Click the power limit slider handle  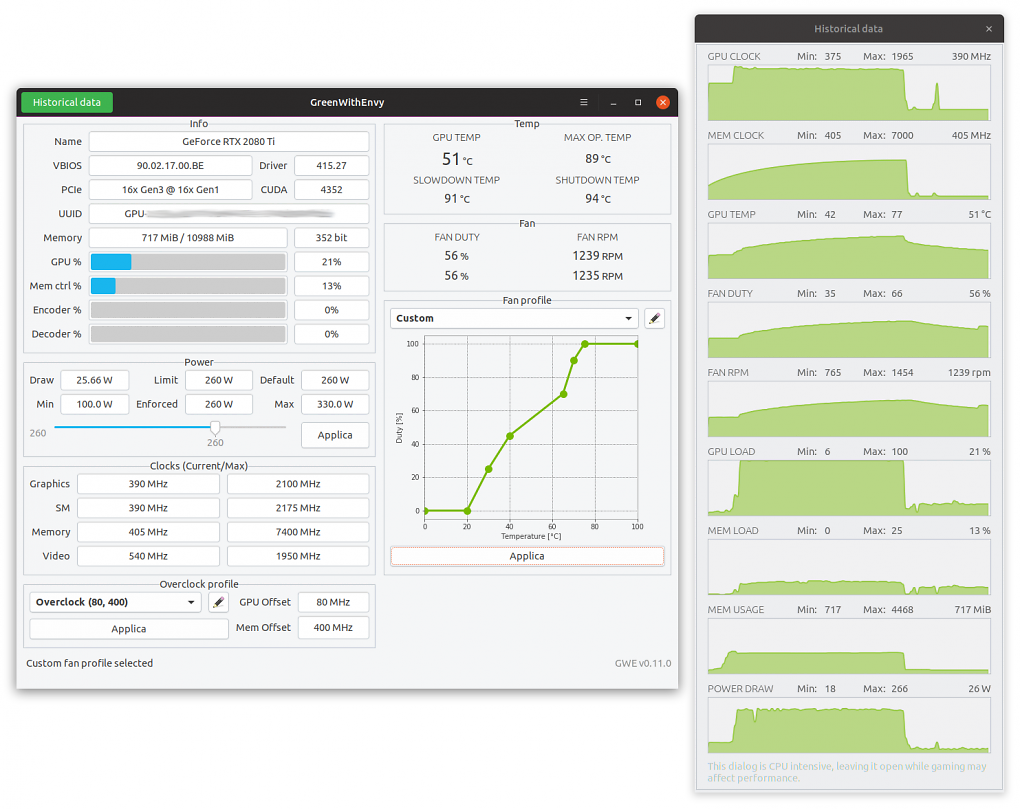215,428
